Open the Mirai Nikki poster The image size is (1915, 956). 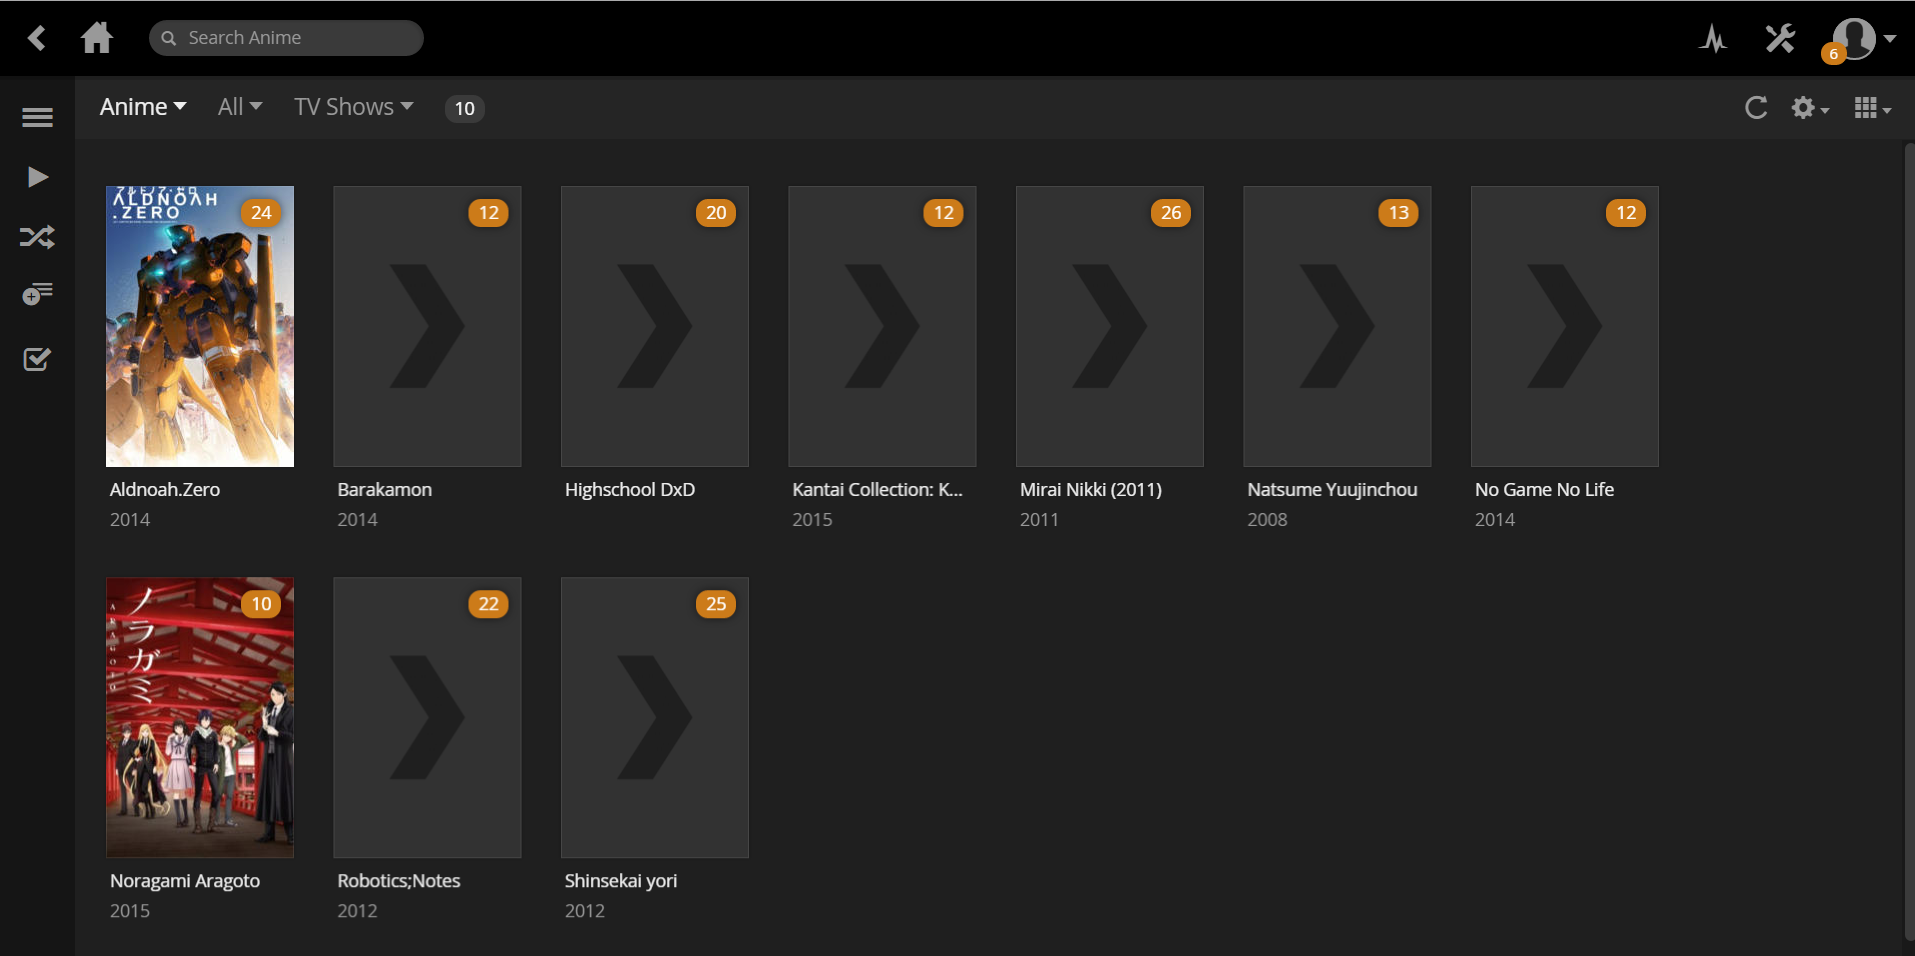1110,326
